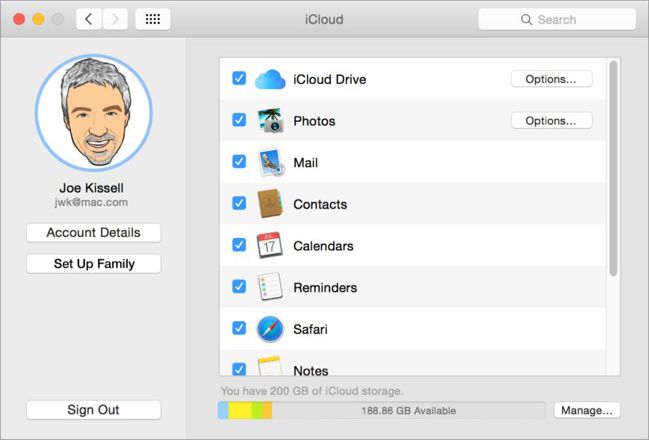Click the 'Contacts' label
The width and height of the screenshot is (649, 440).
(x=320, y=204)
